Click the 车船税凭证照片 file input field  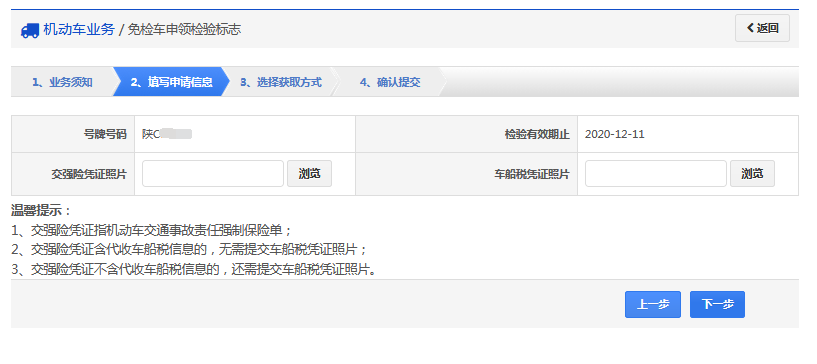coord(655,174)
